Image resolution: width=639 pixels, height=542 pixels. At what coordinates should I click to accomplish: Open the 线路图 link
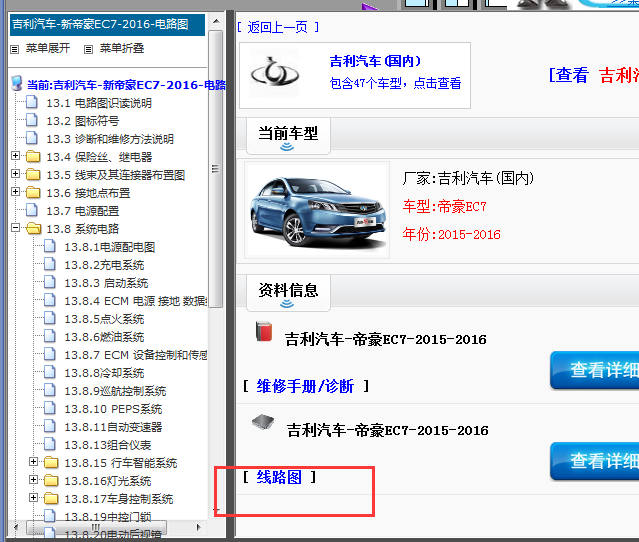pos(279,477)
